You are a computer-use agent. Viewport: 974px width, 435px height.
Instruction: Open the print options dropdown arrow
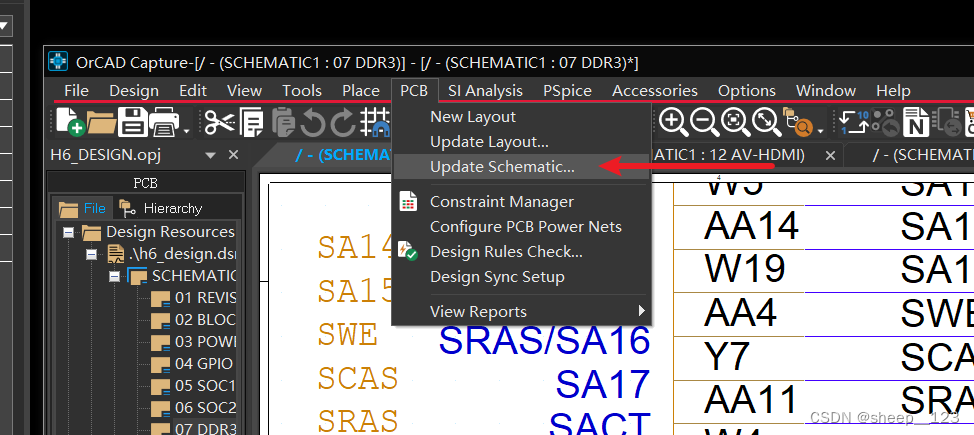point(186,130)
